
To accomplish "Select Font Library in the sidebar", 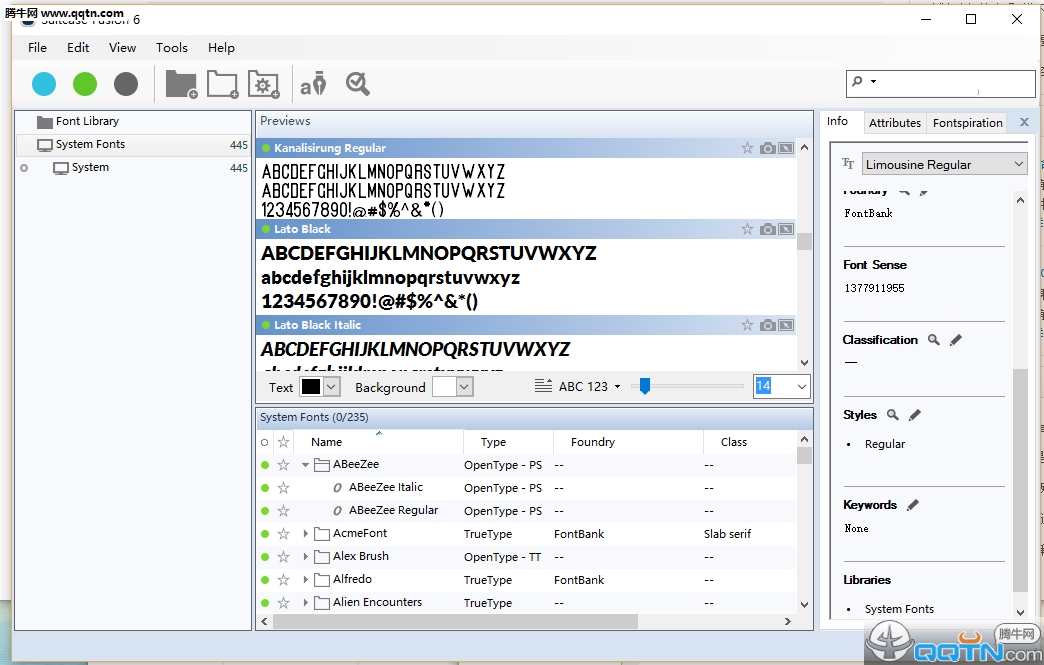I will click(x=87, y=121).
